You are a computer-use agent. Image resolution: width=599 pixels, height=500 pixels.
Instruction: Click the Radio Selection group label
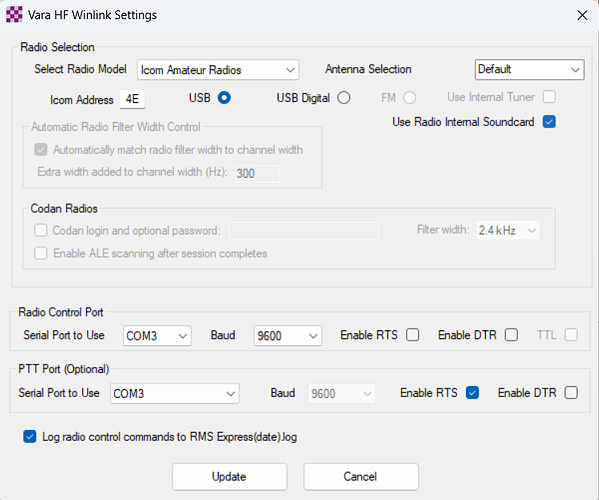tap(57, 47)
